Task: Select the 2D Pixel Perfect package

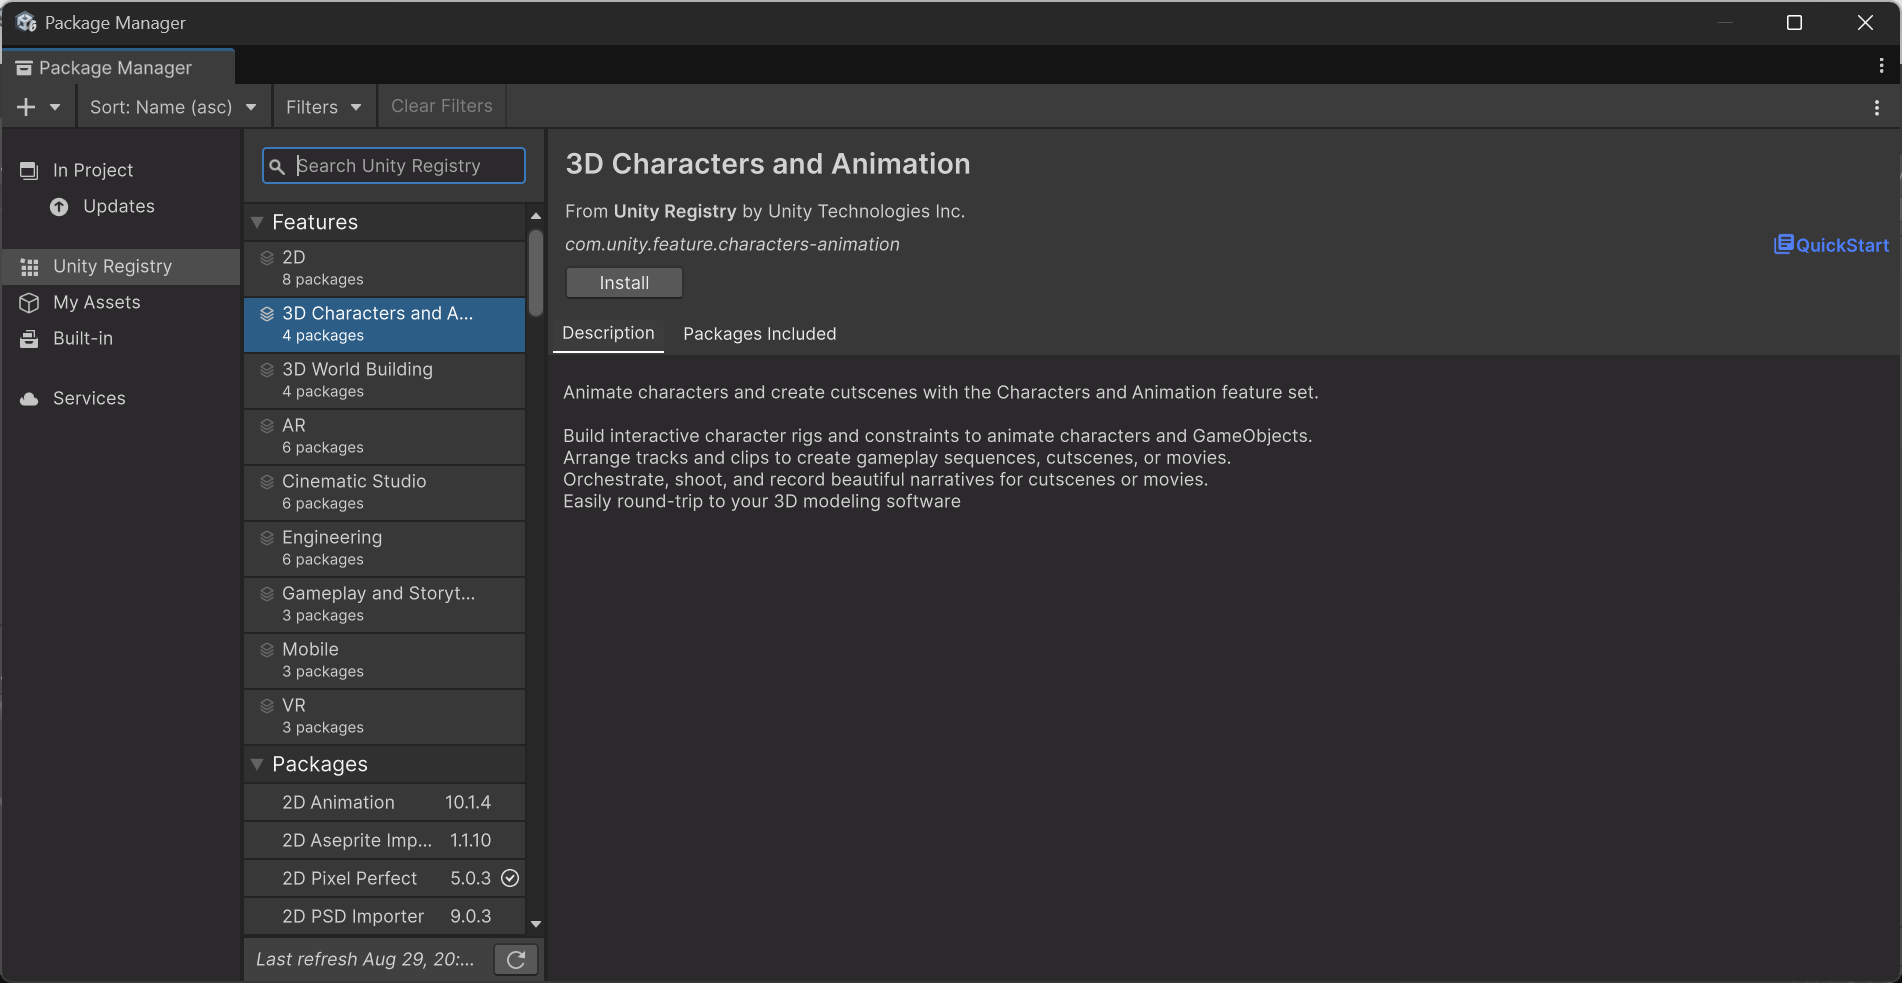Action: 384,878
